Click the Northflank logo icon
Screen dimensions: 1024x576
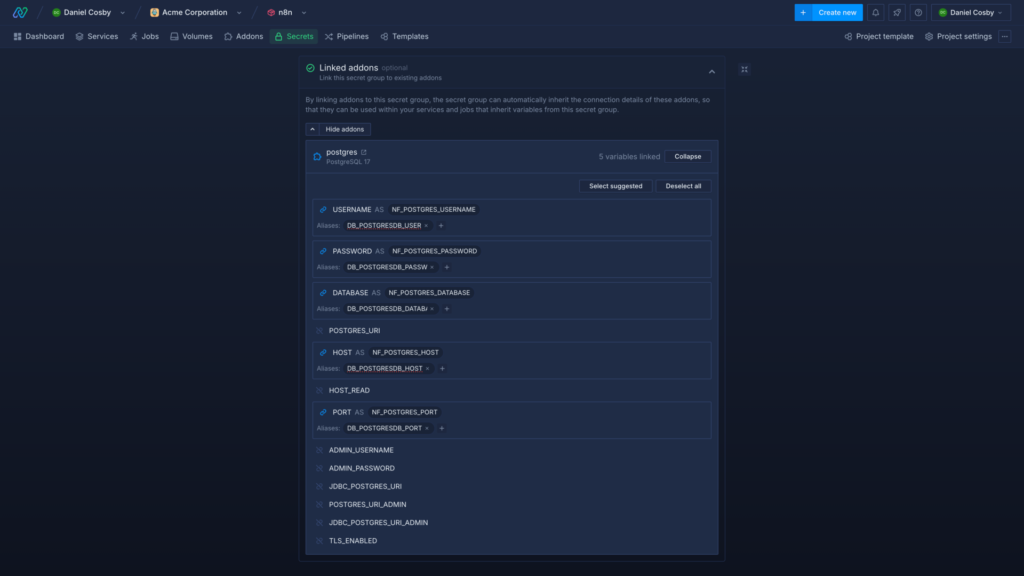[x=20, y=13]
